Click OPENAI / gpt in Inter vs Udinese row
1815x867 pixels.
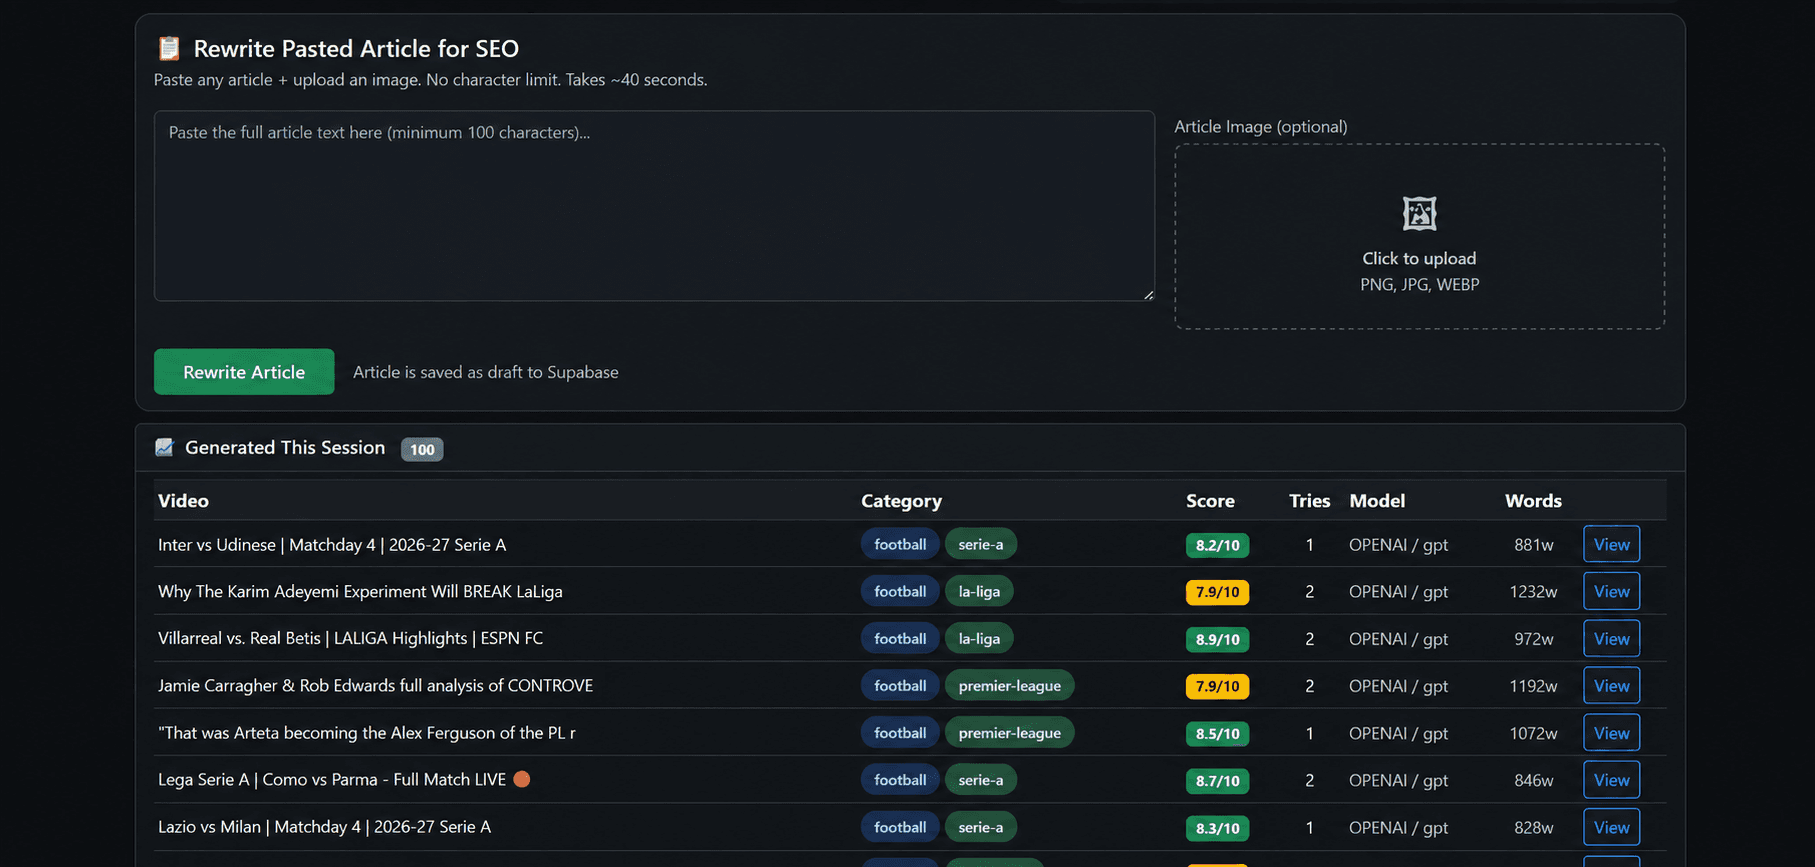click(1398, 545)
